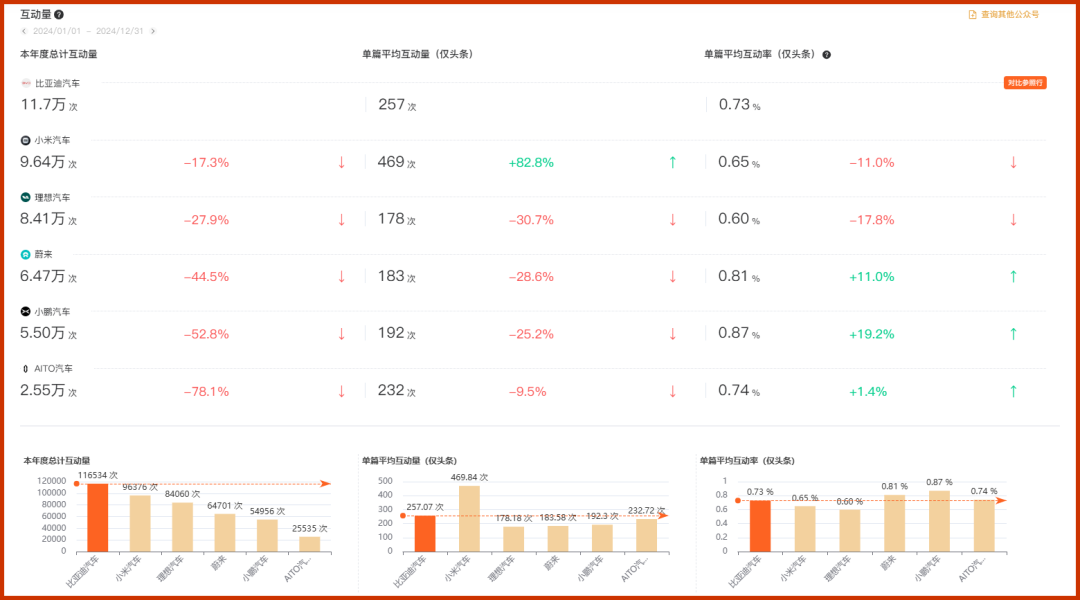
Task: Click the 54956 bar for 小鹏汽车
Action: (267, 535)
